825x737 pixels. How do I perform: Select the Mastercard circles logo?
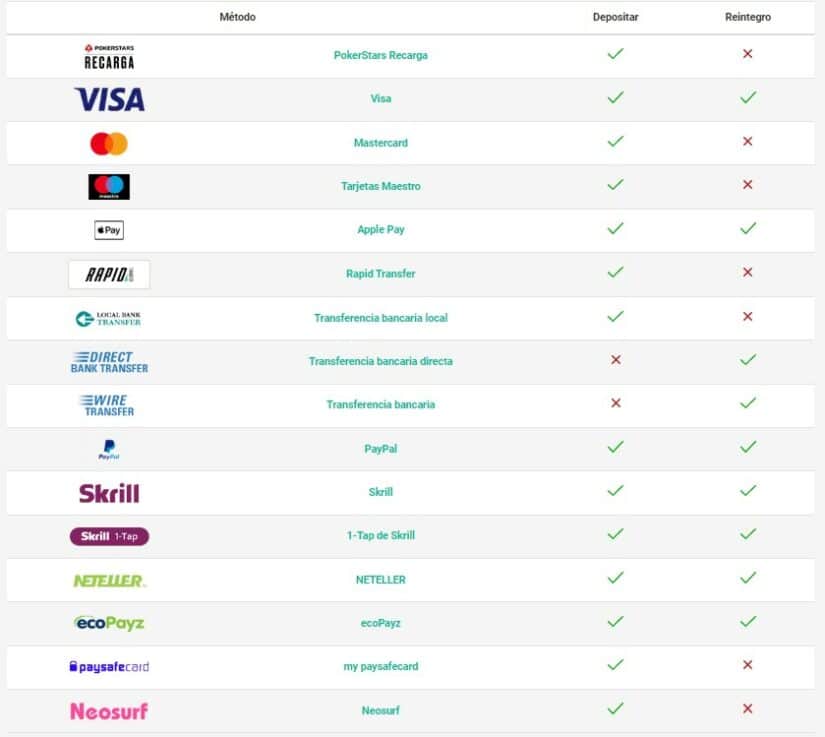[x=109, y=143]
